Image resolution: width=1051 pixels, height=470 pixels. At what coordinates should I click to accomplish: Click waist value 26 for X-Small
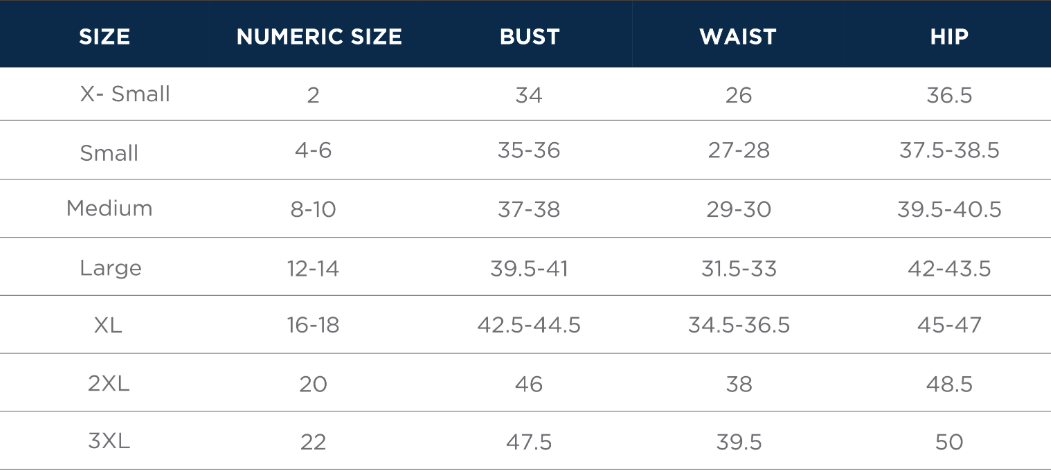[739, 95]
